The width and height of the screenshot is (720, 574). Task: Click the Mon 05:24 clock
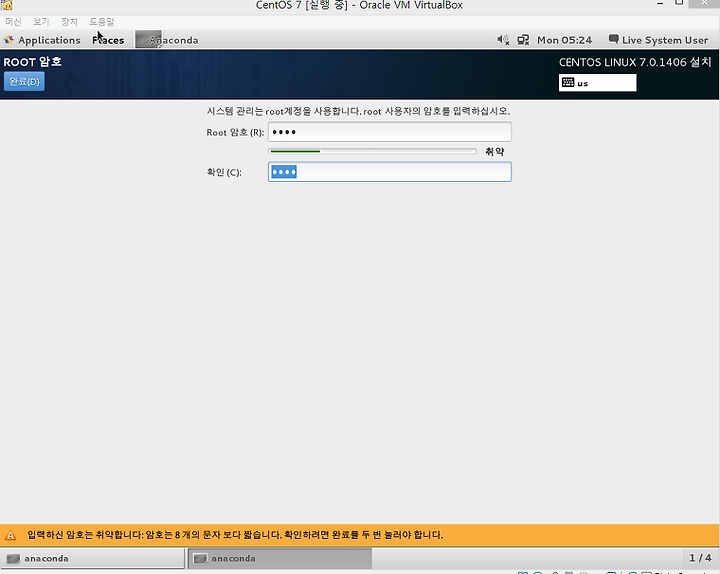(x=564, y=40)
